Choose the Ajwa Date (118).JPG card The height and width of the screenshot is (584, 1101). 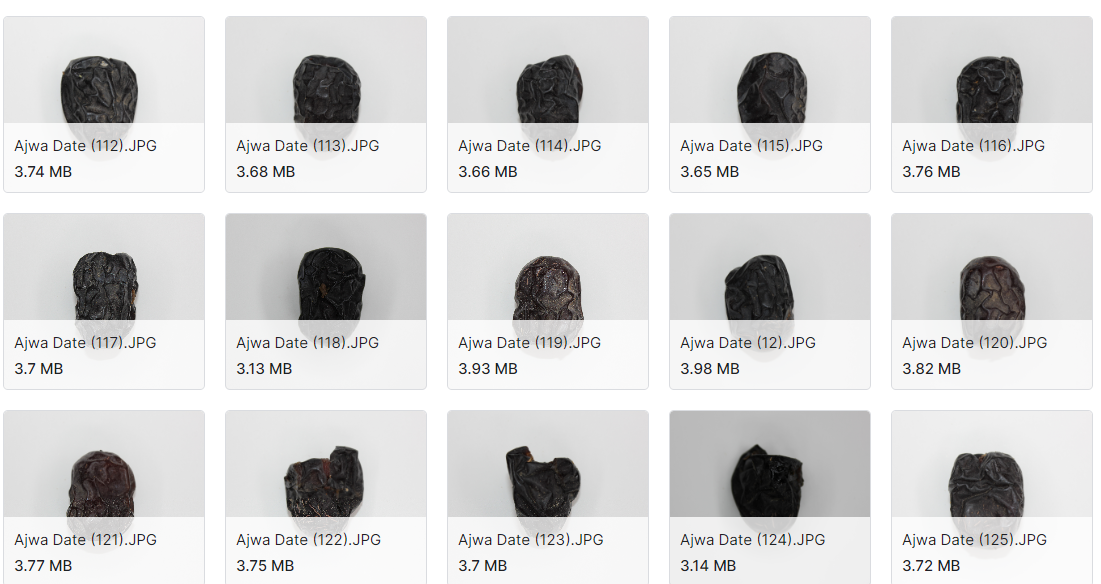click(326, 302)
